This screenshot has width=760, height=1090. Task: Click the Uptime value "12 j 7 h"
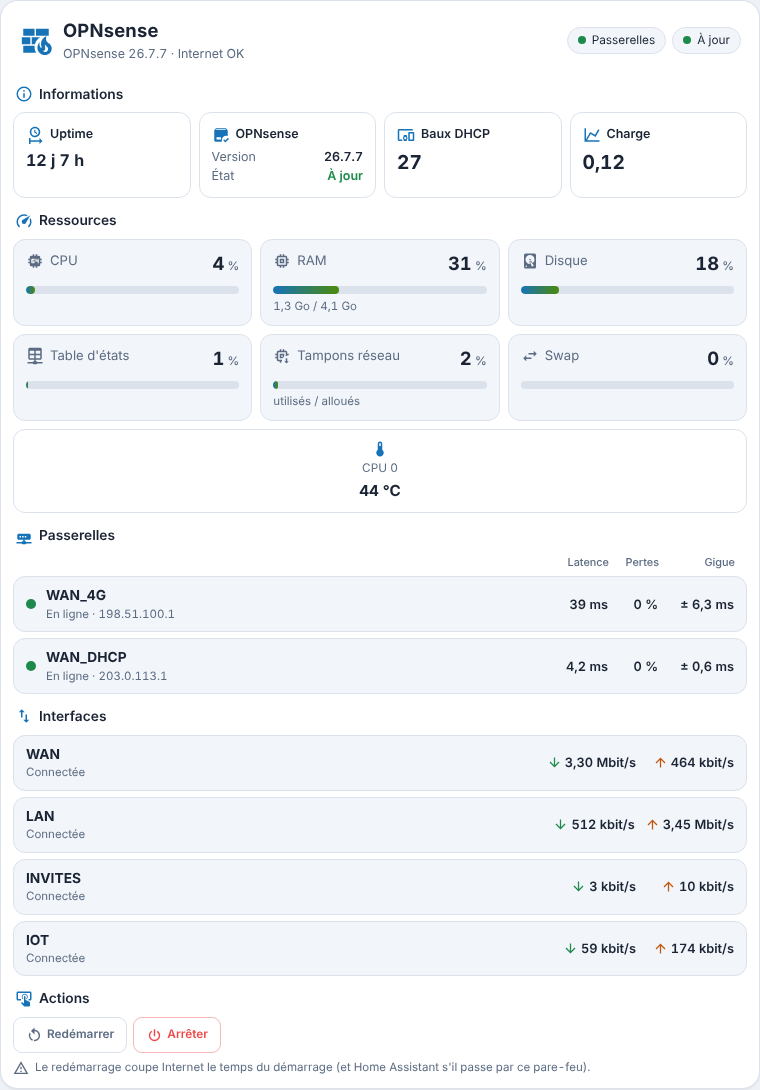[x=55, y=161]
